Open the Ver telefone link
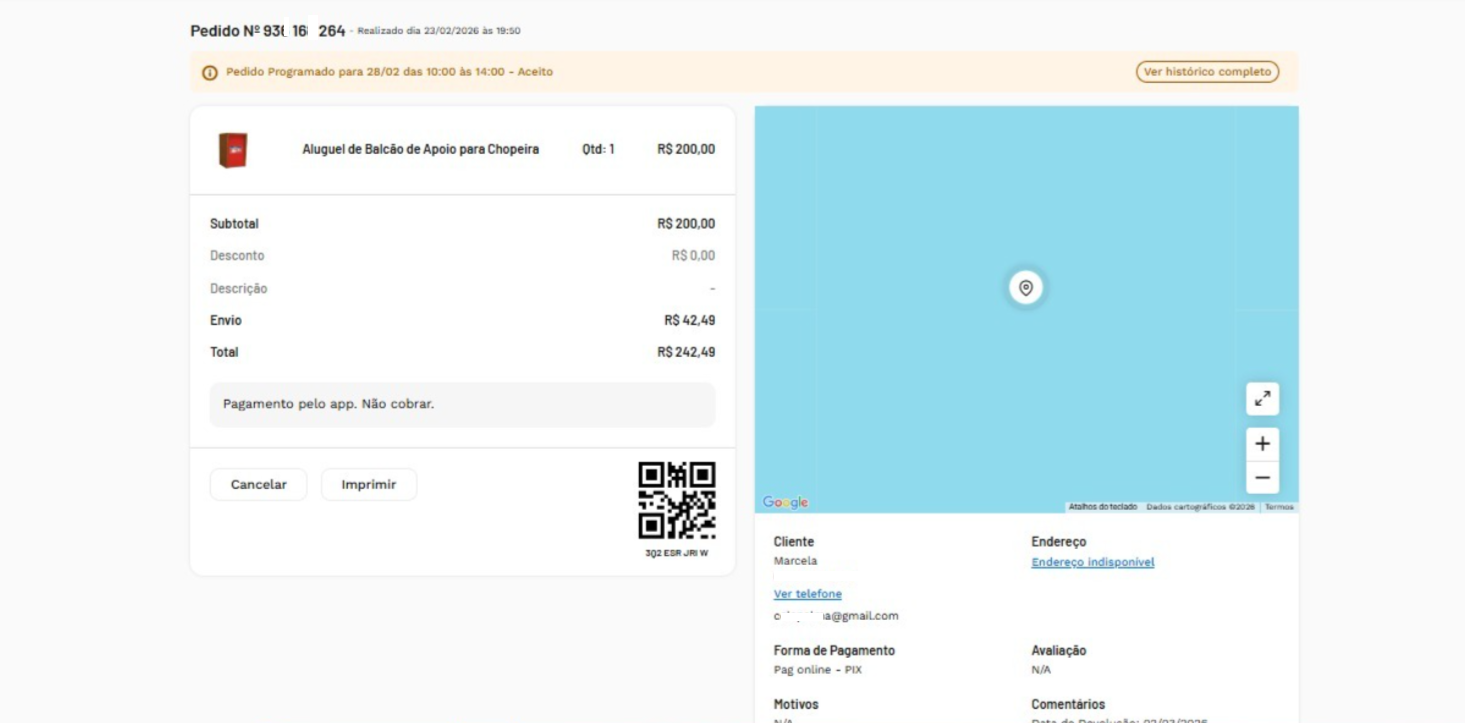Screen dimensions: 1465x723 (807, 593)
